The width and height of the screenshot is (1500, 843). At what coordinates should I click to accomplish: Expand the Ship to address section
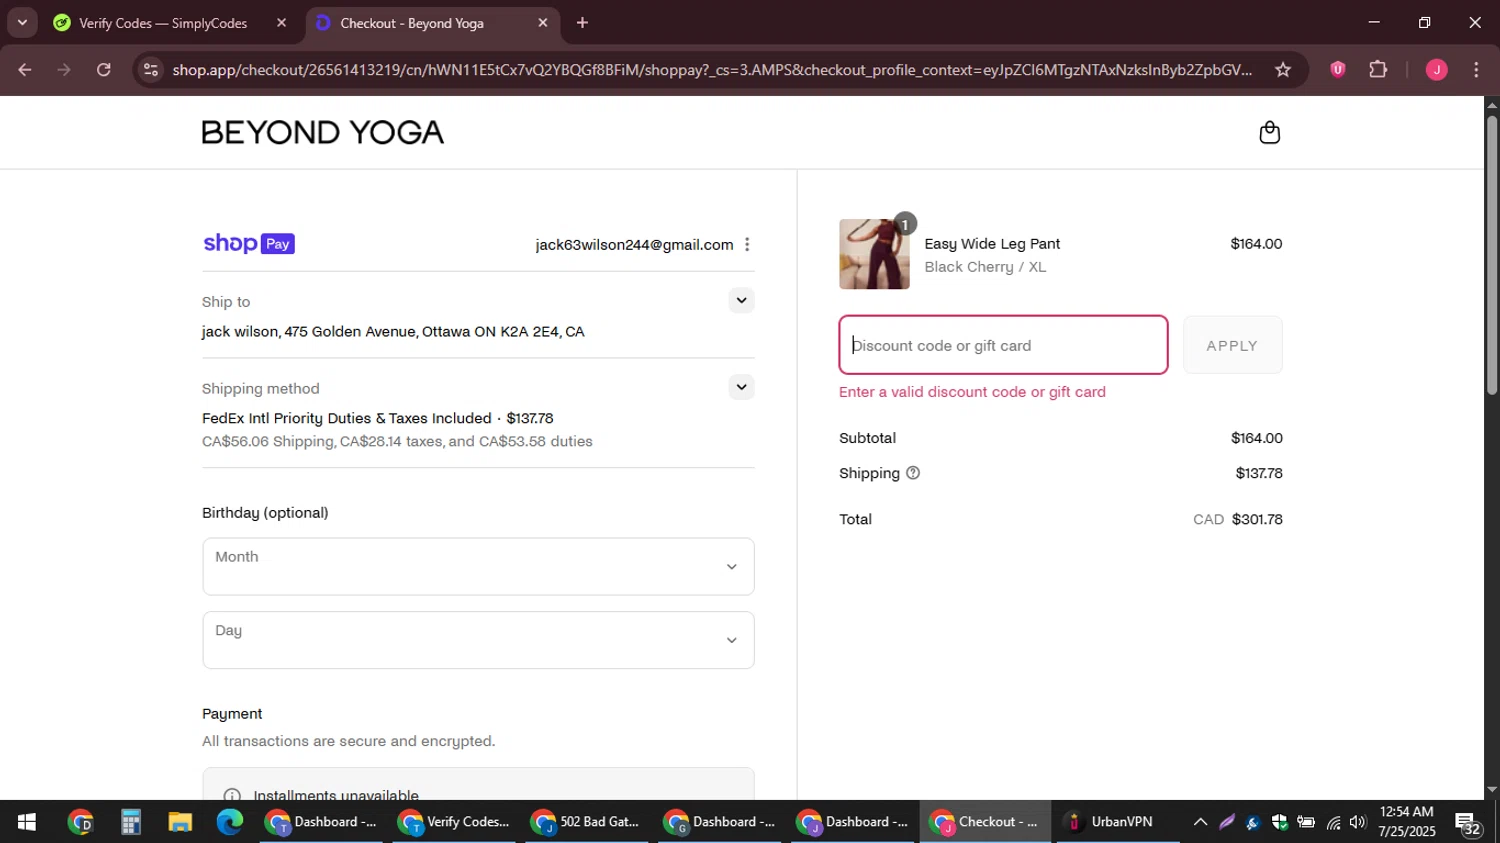pyautogui.click(x=741, y=300)
